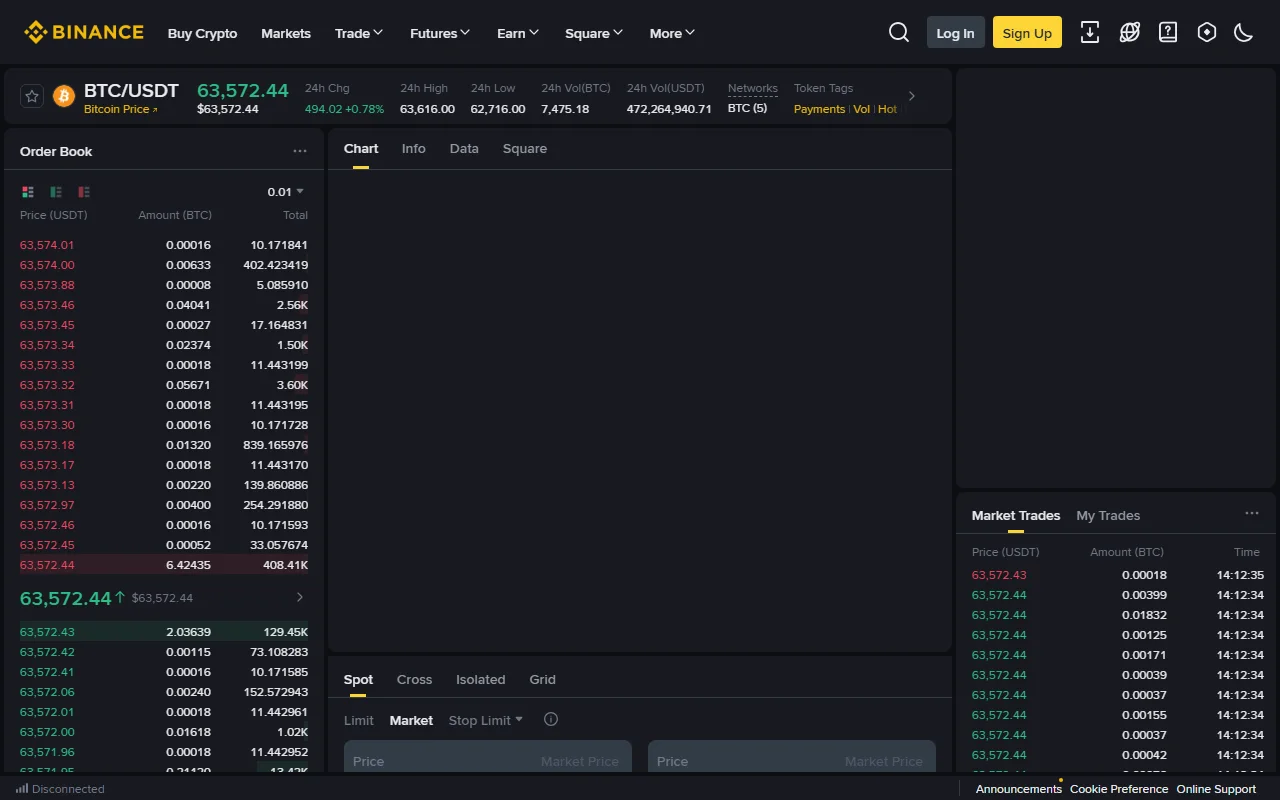Show sell orders only in order book
Viewport: 1280px width, 800px height.
click(x=84, y=192)
